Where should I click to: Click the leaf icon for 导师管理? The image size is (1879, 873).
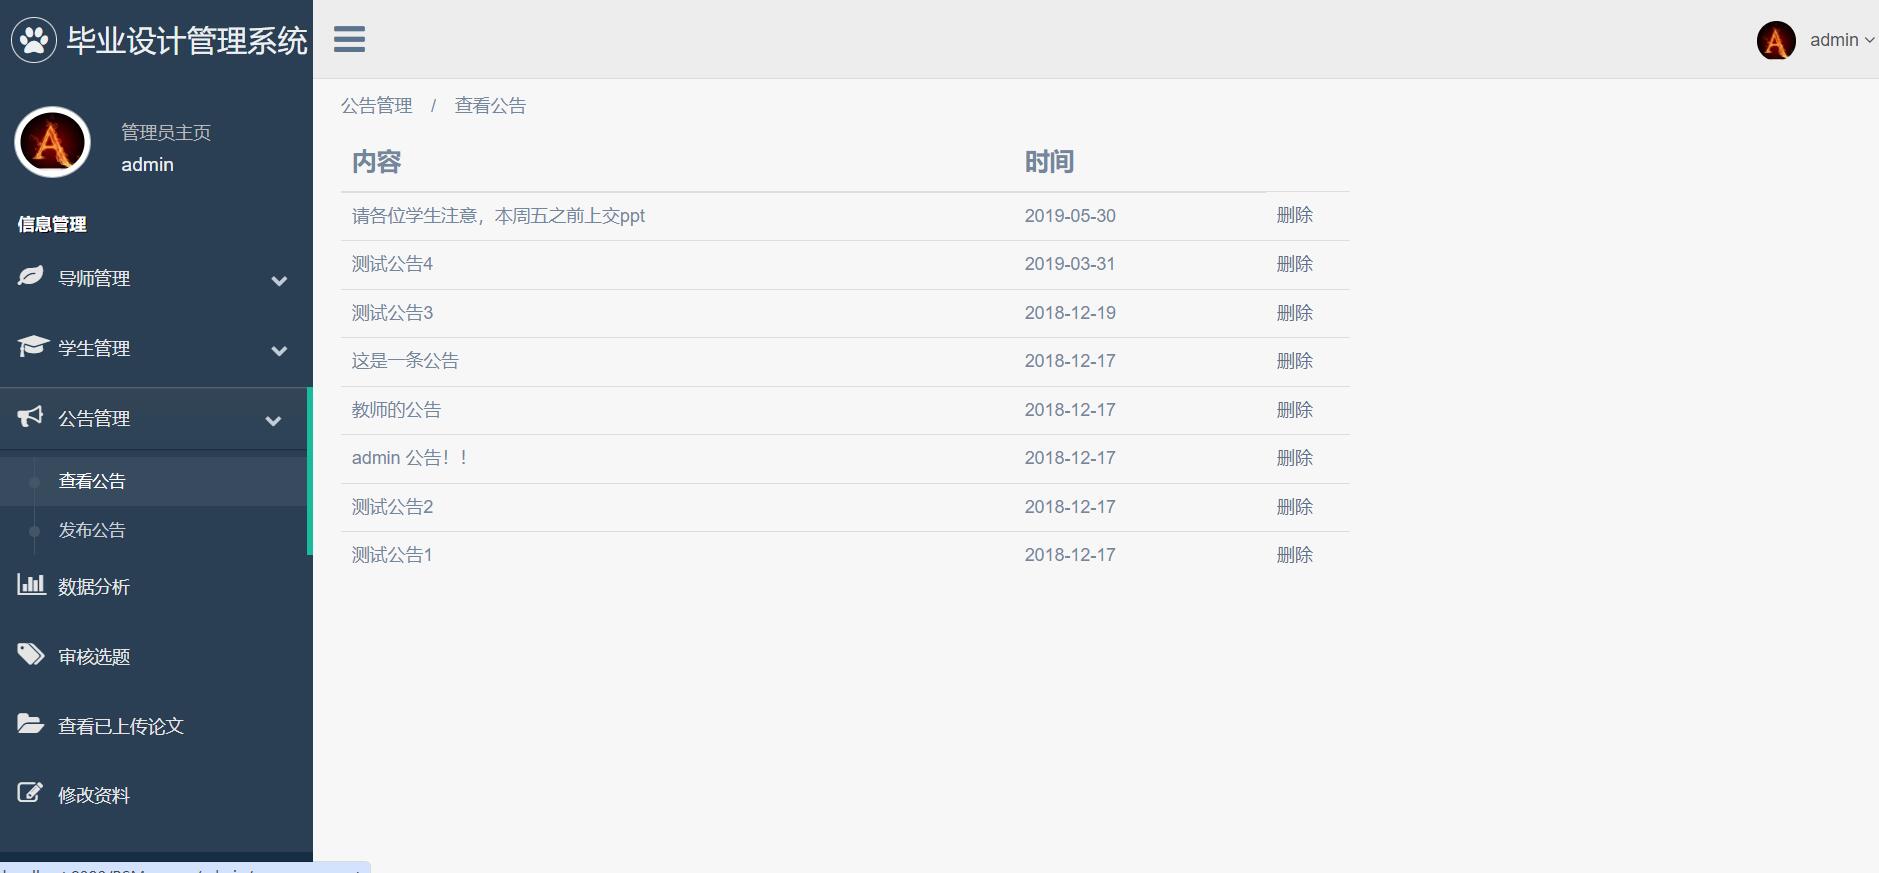pos(31,276)
